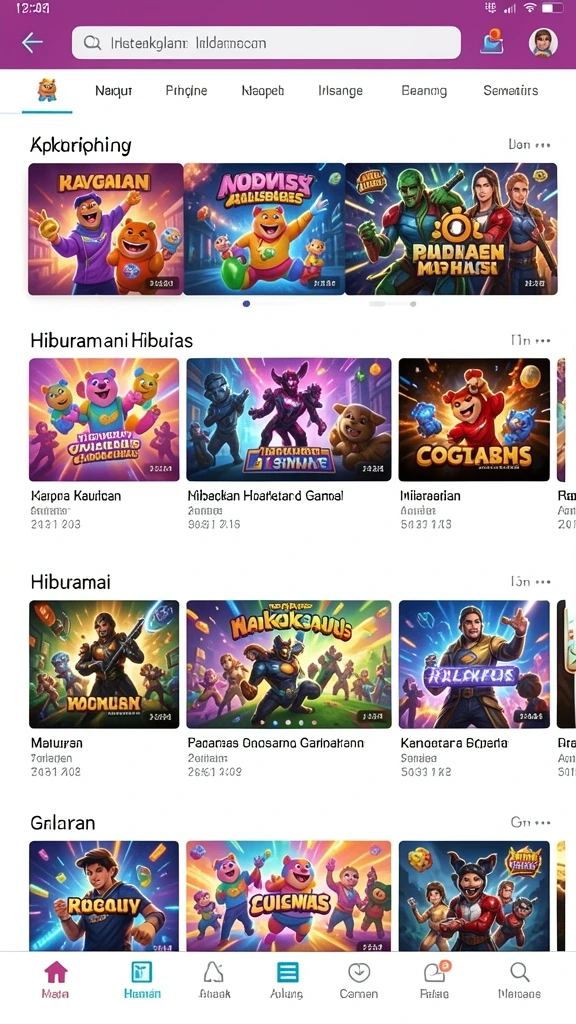Tap the bell icon in bottom navigation
This screenshot has height=1024, width=576.
click(214, 972)
